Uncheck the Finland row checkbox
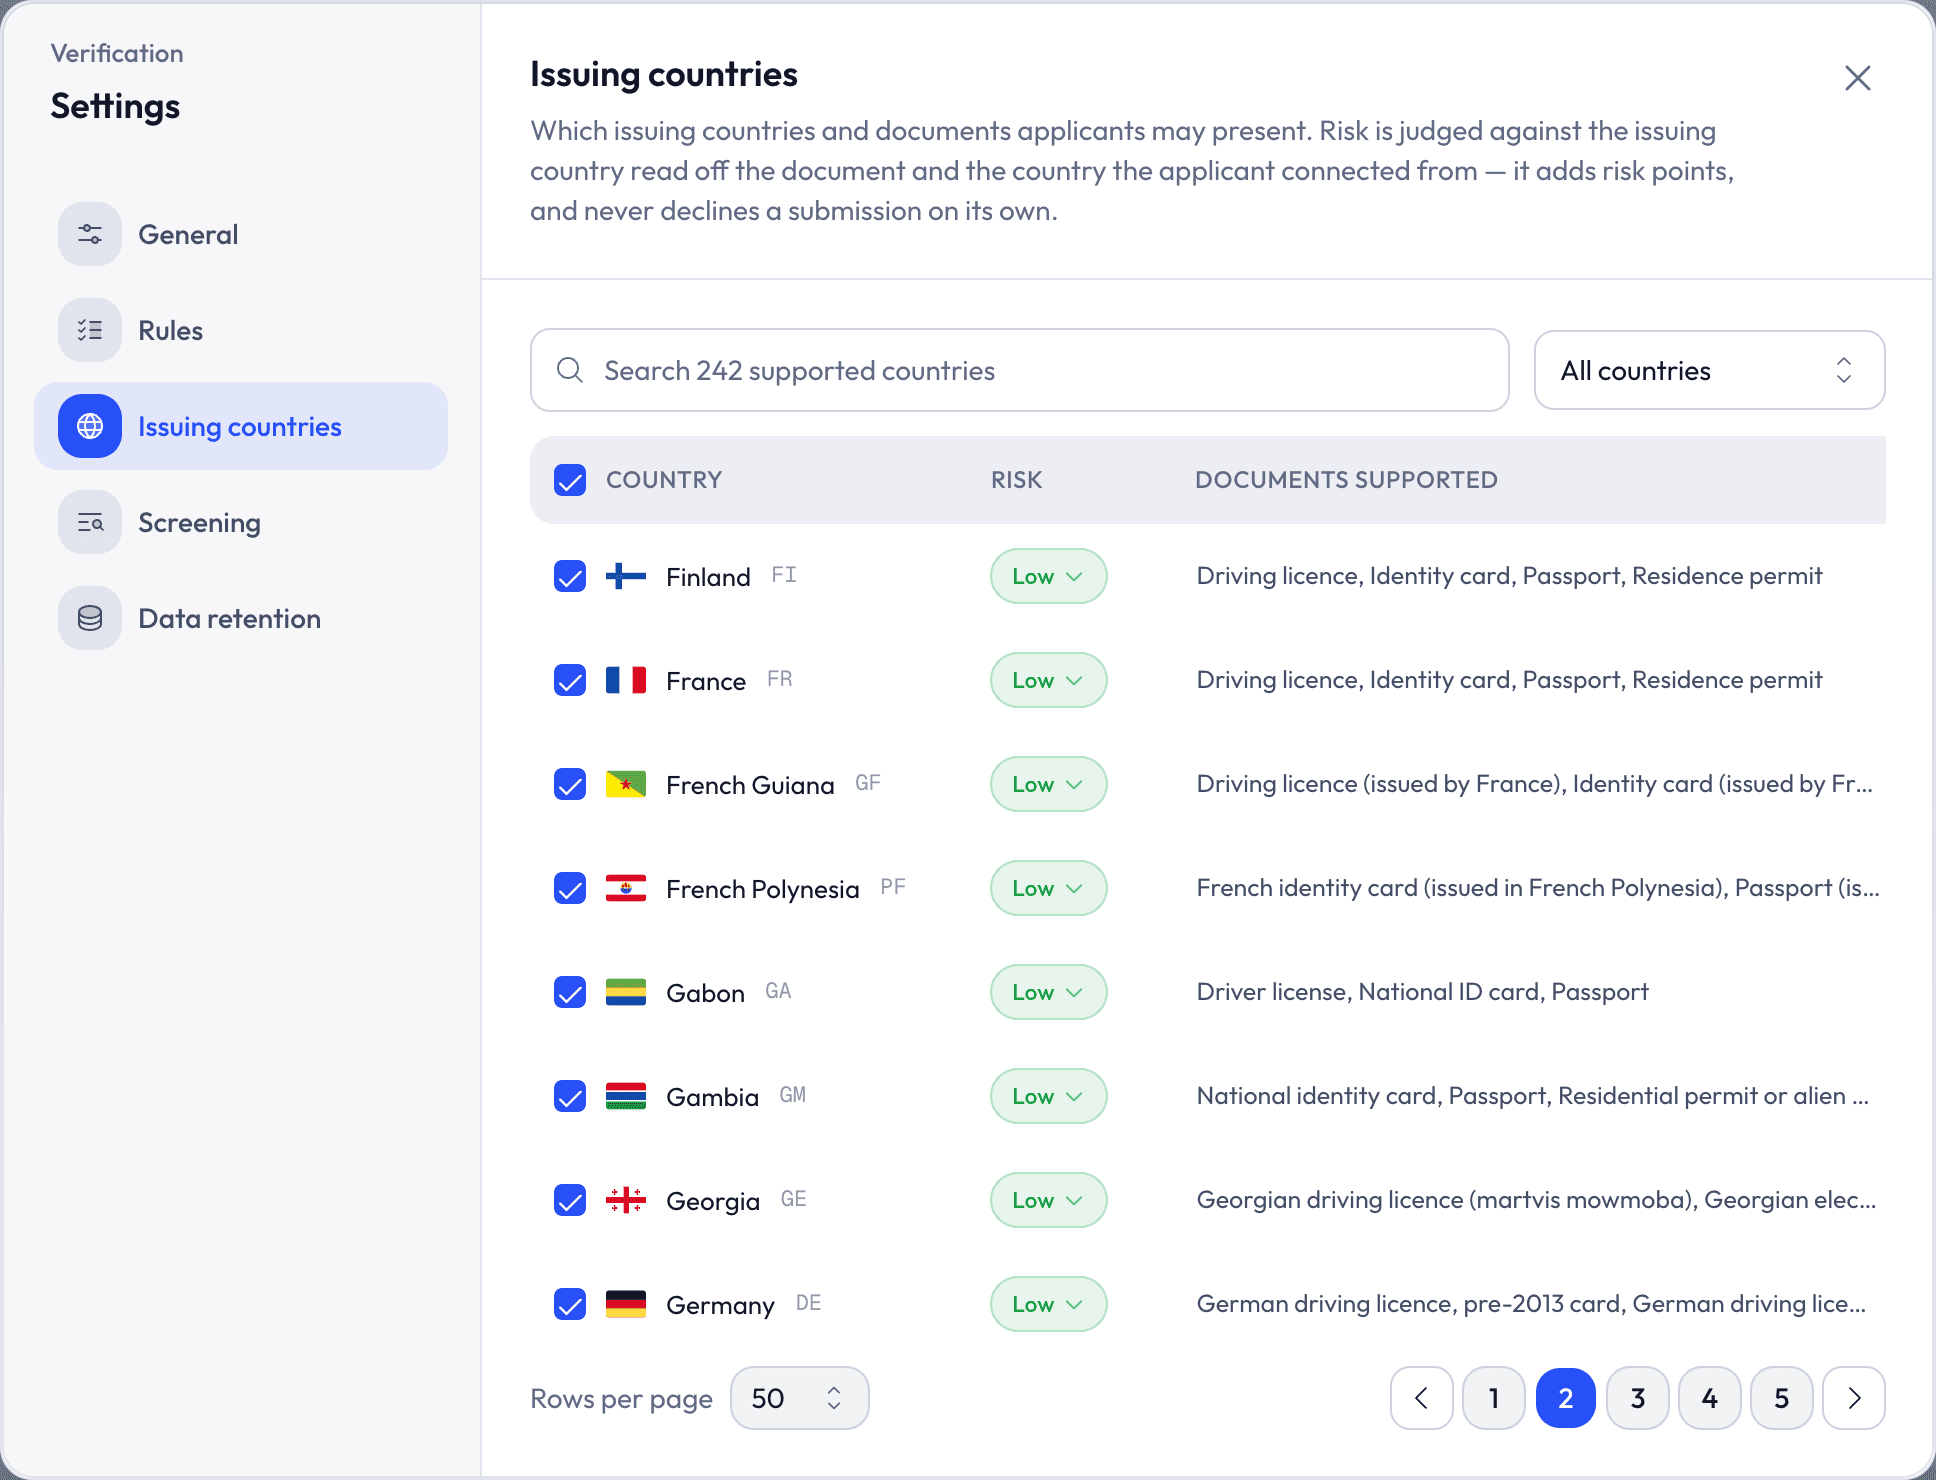Image resolution: width=1936 pixels, height=1480 pixels. pyautogui.click(x=570, y=576)
